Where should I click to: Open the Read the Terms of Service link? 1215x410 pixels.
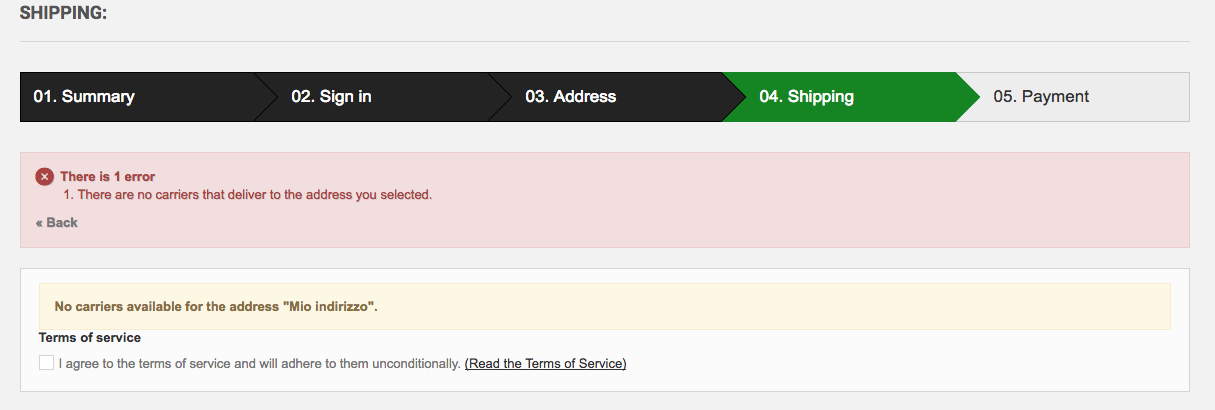(545, 363)
